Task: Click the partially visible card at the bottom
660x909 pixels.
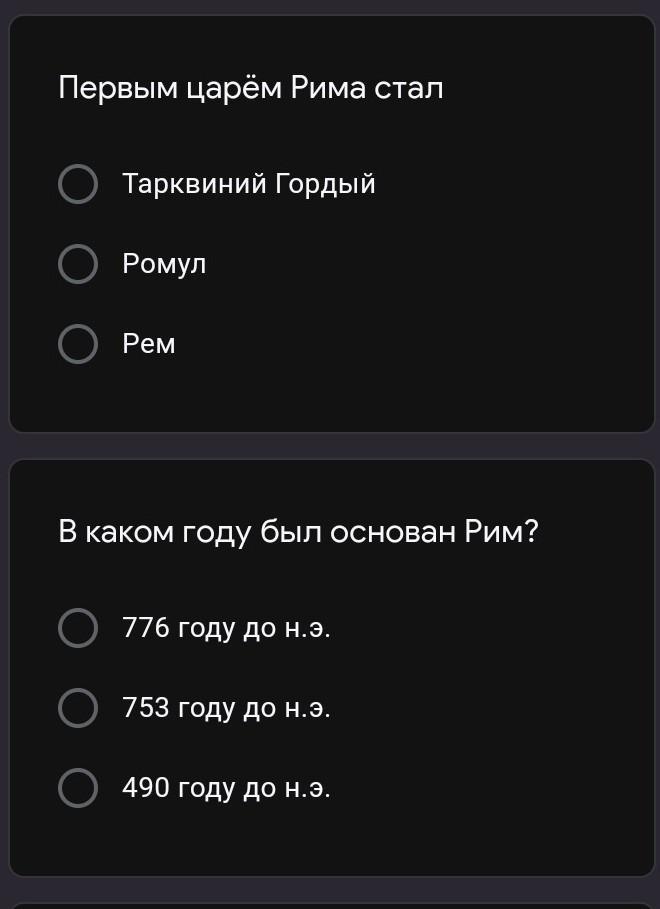Action: pyautogui.click(x=330, y=905)
